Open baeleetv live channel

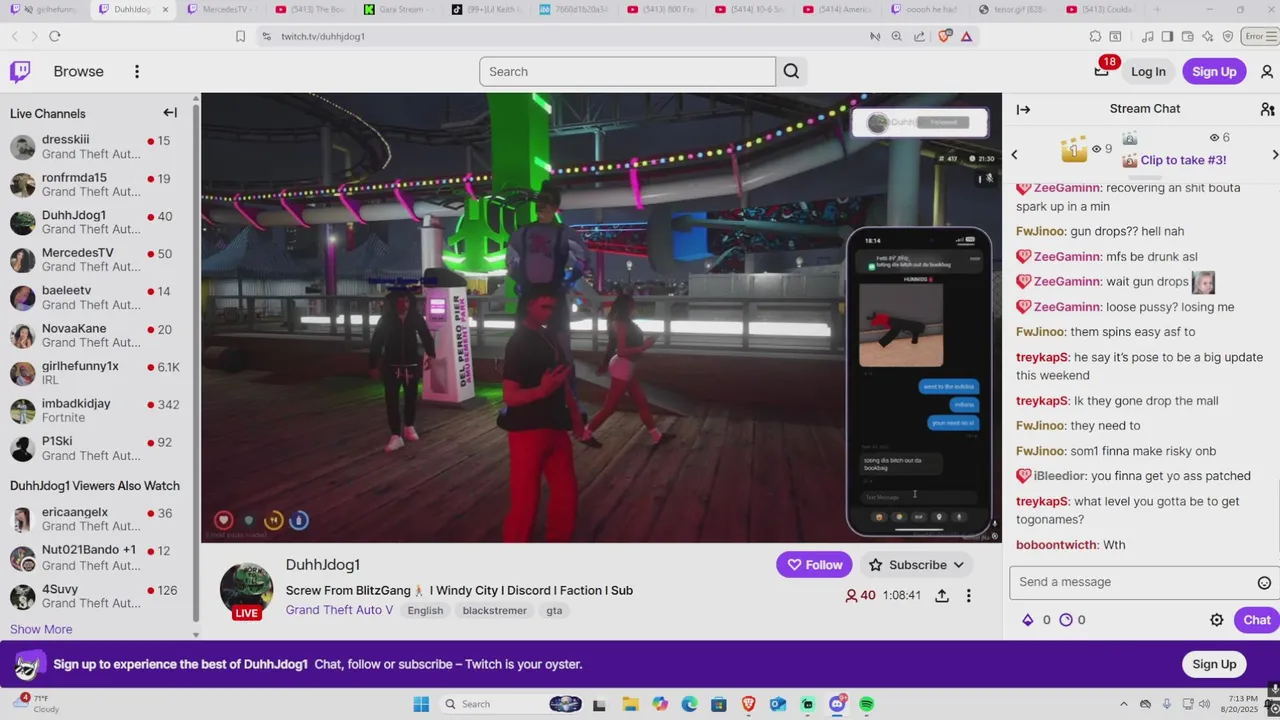pos(99,298)
